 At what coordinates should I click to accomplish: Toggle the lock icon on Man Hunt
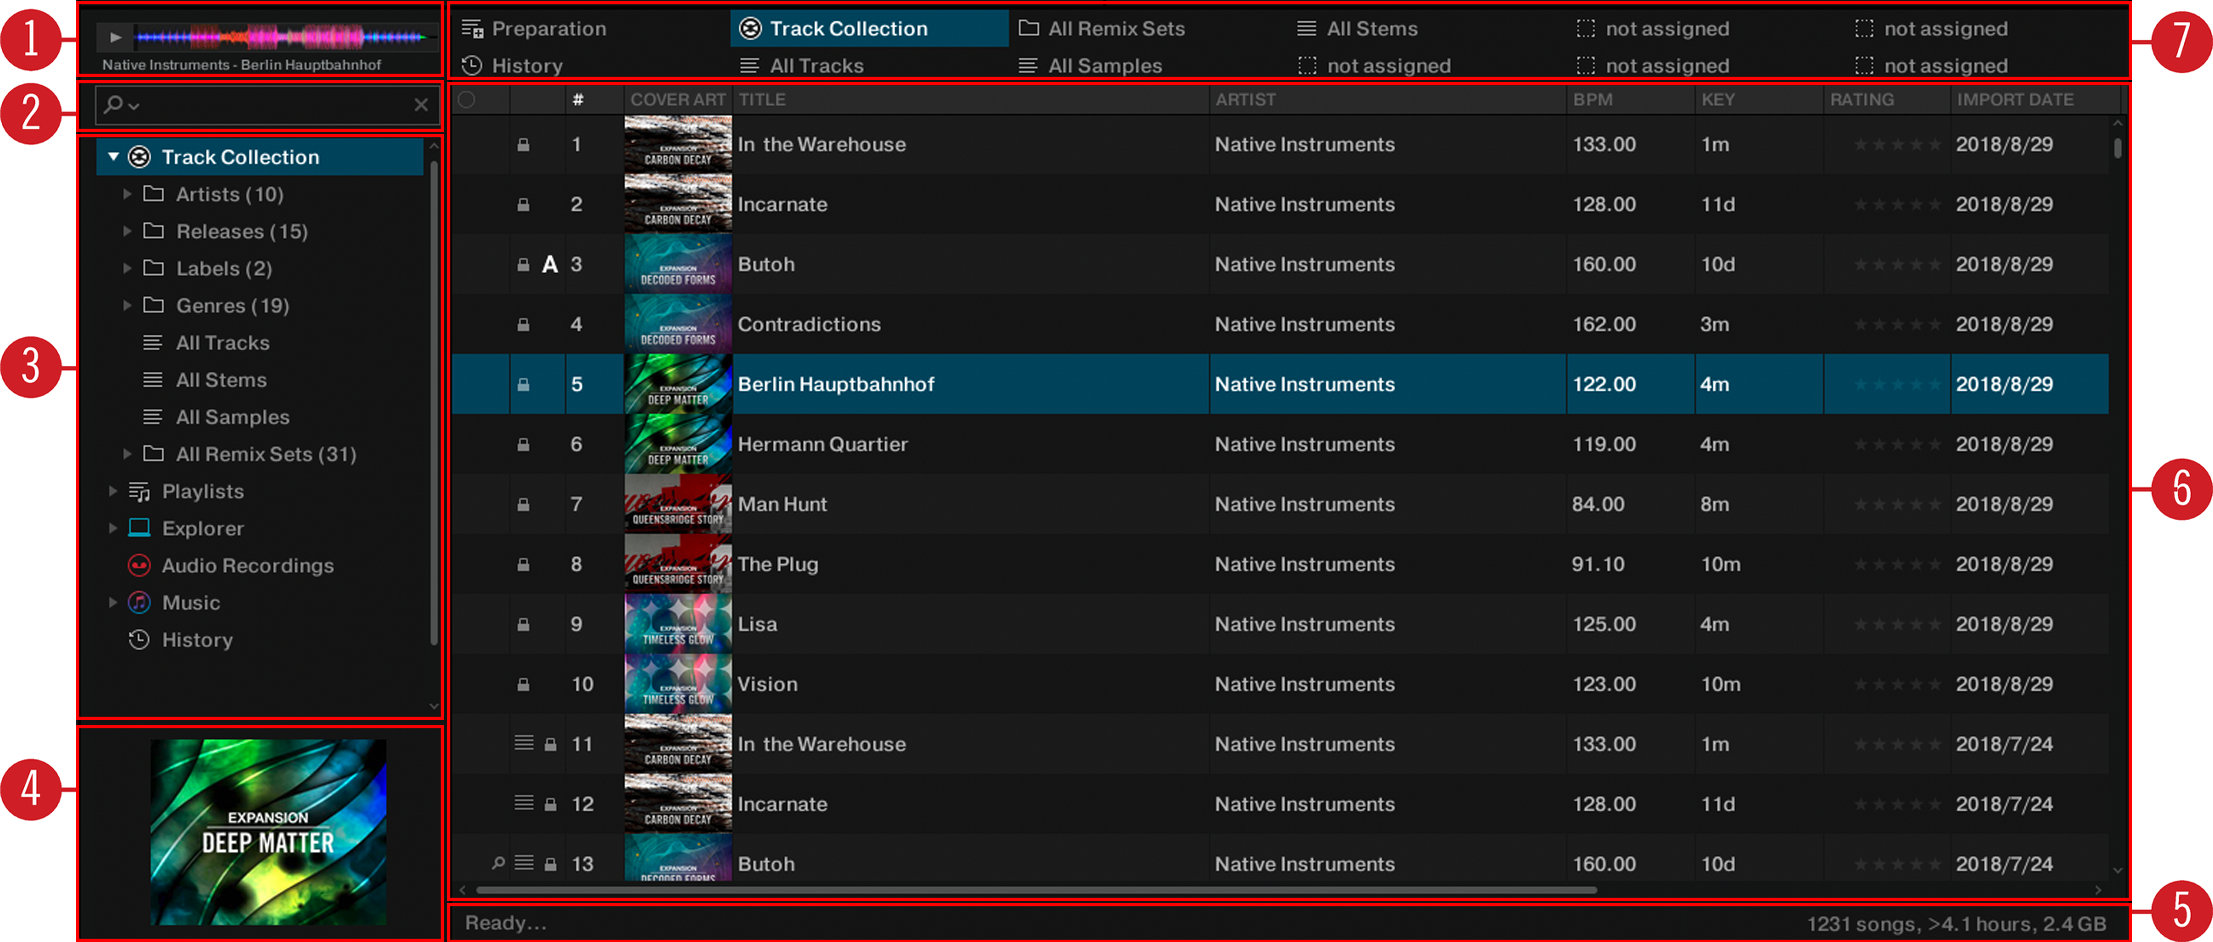(x=522, y=504)
